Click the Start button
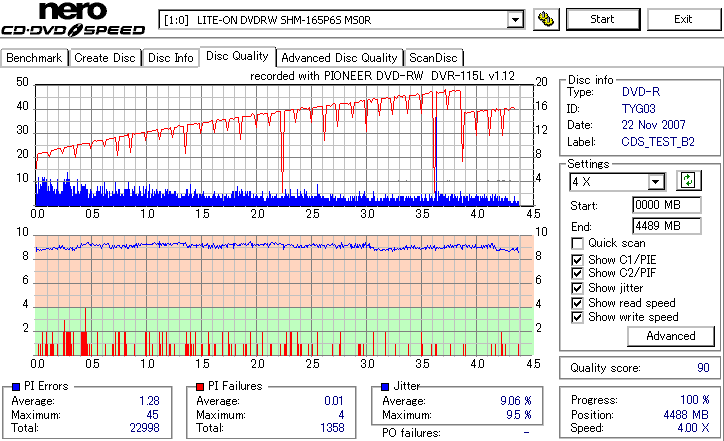The width and height of the screenshot is (724, 441). click(603, 19)
